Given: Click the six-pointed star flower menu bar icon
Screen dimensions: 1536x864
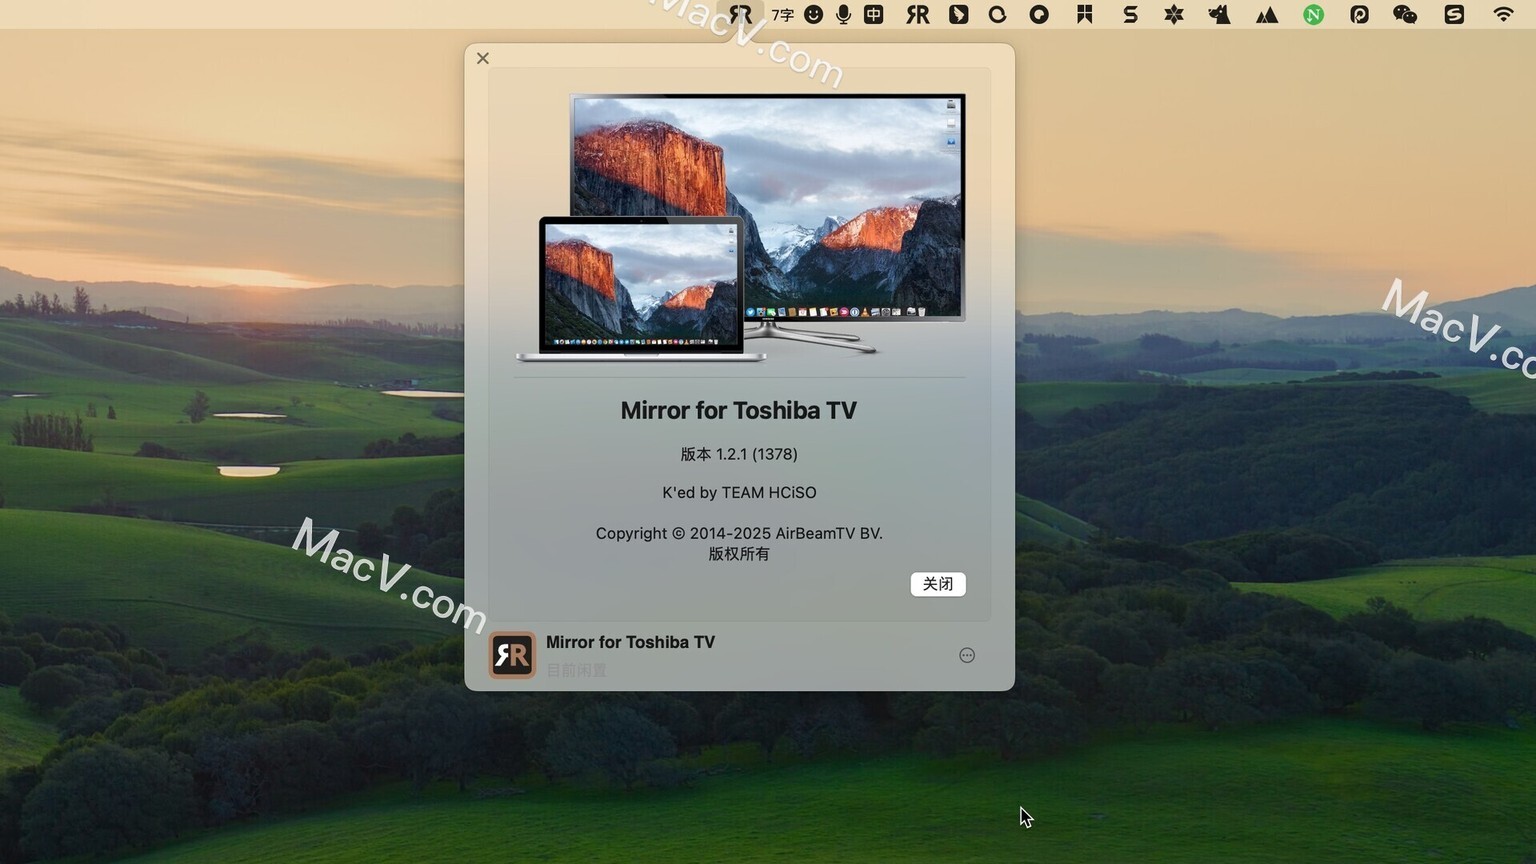Looking at the screenshot, I should click(1174, 14).
